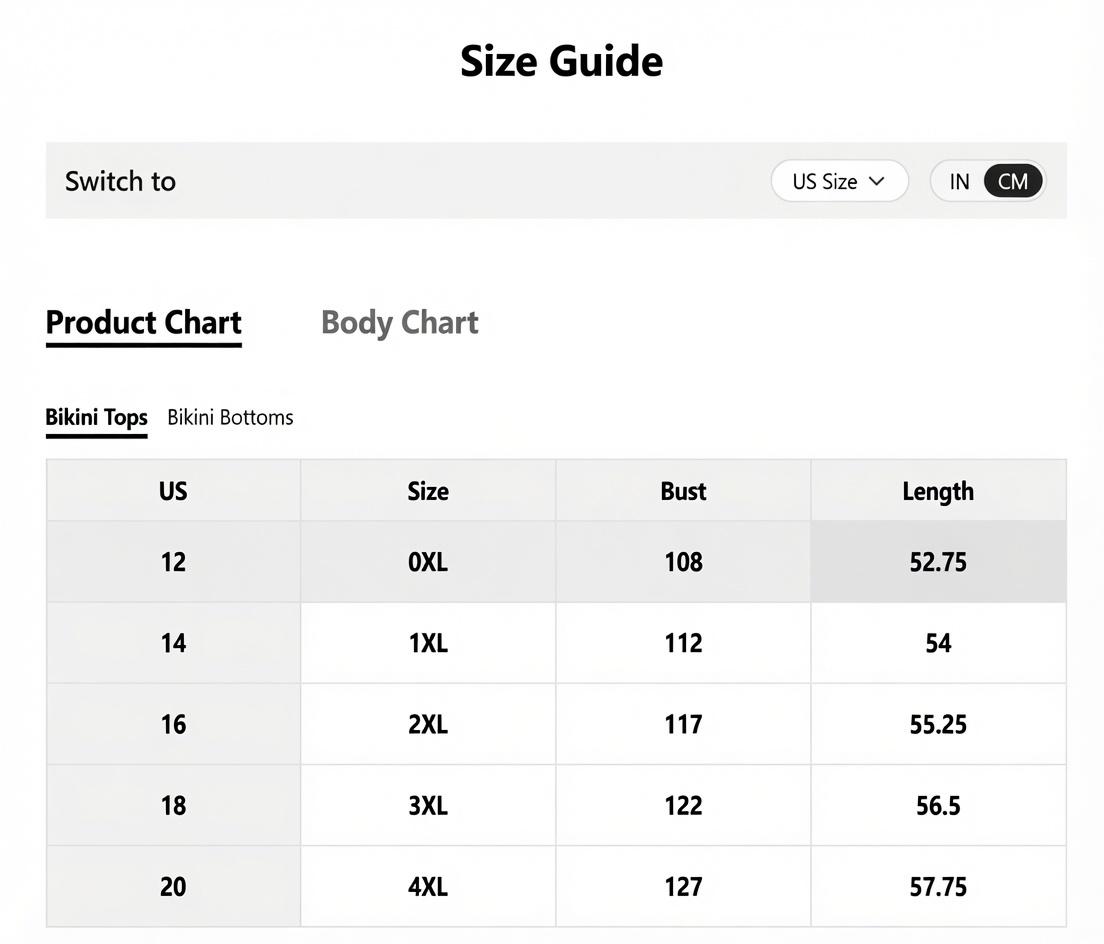
Task: Switch to the Body Chart tab
Action: 399,322
